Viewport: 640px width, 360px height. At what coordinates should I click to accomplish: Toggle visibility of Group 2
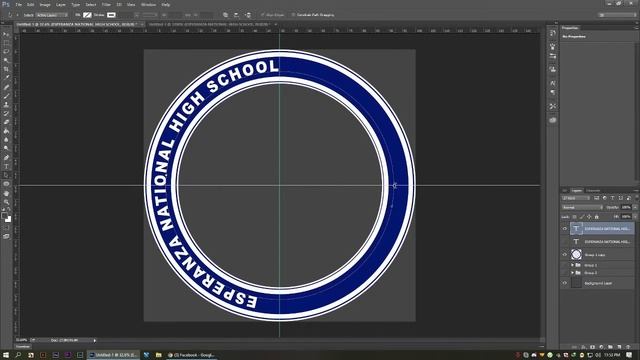565,273
